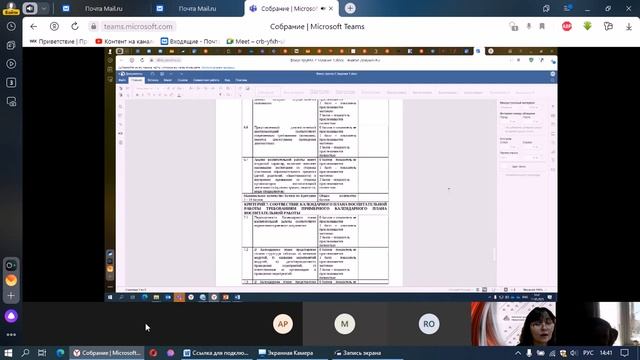Open Task View on taskbar
This screenshot has width=640, height=360.
(x=42, y=353)
